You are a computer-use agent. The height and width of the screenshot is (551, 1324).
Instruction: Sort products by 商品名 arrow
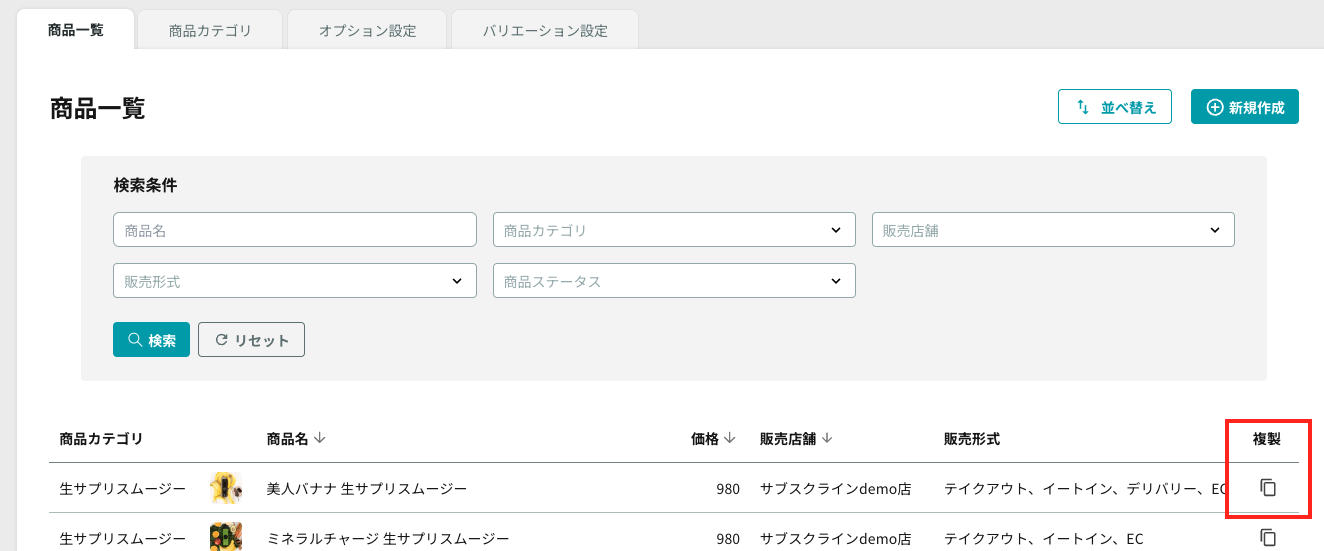coord(320,438)
